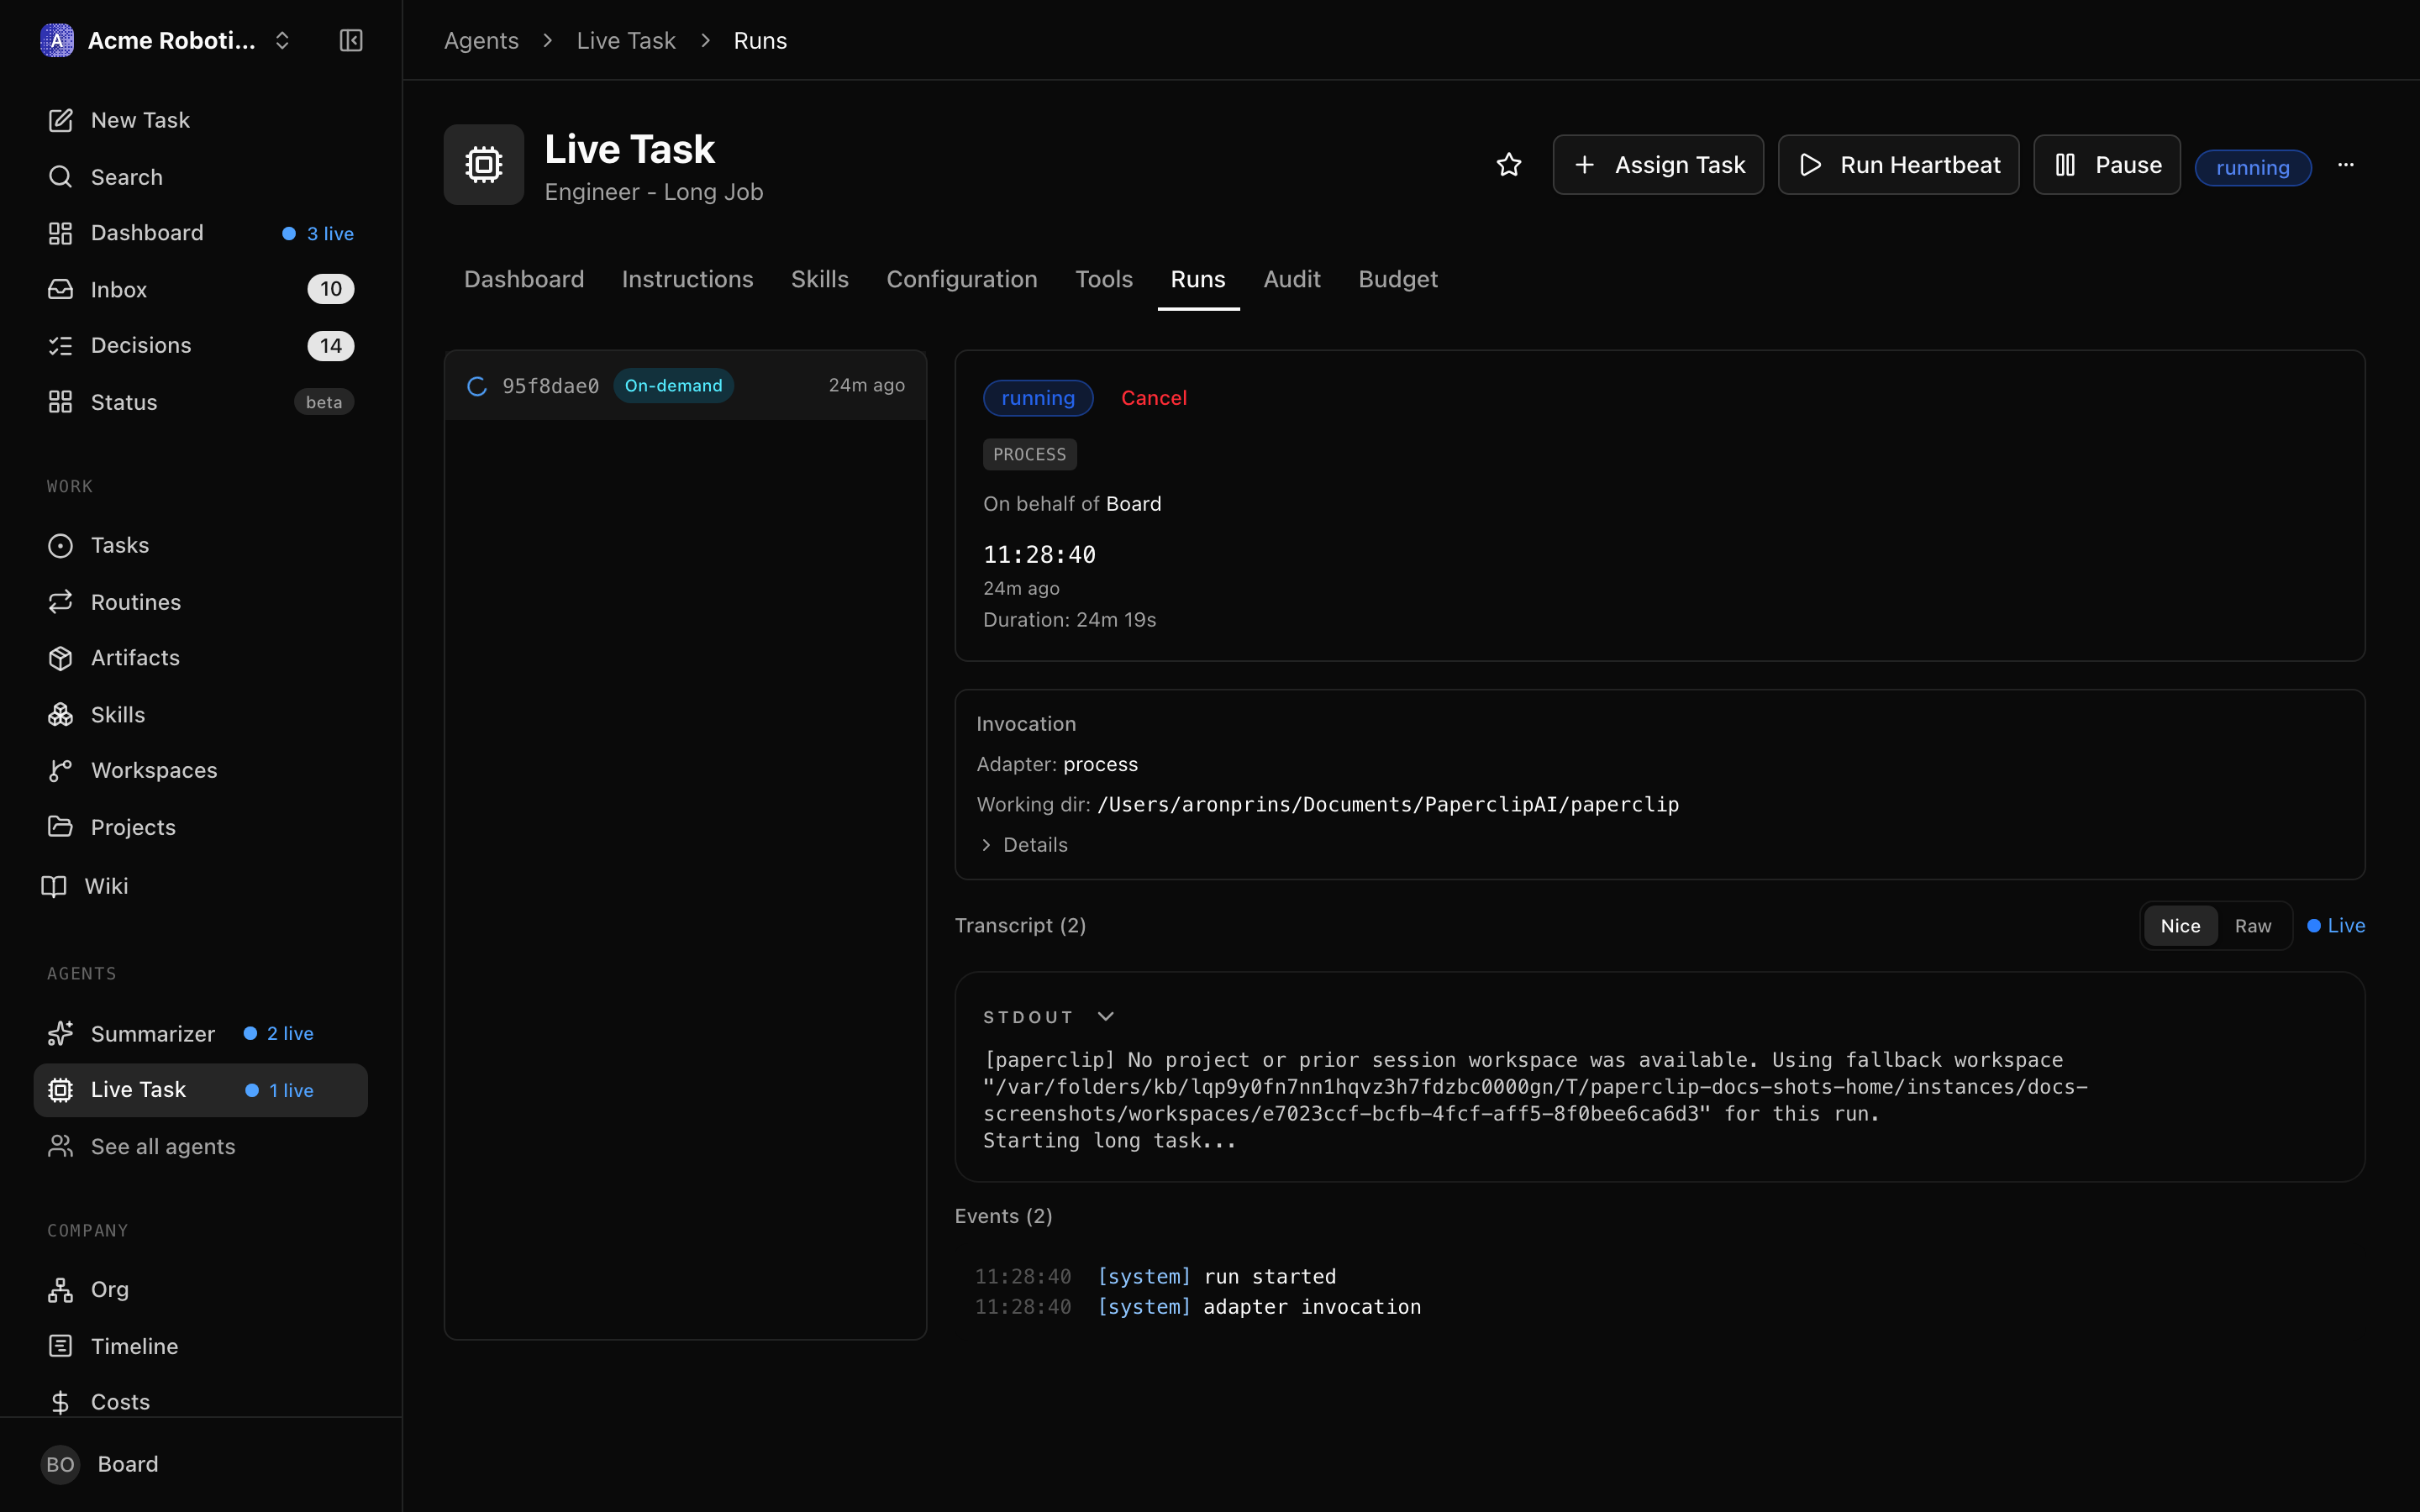Click the Status grid icon
This screenshot has width=2420, height=1512.
[x=60, y=402]
